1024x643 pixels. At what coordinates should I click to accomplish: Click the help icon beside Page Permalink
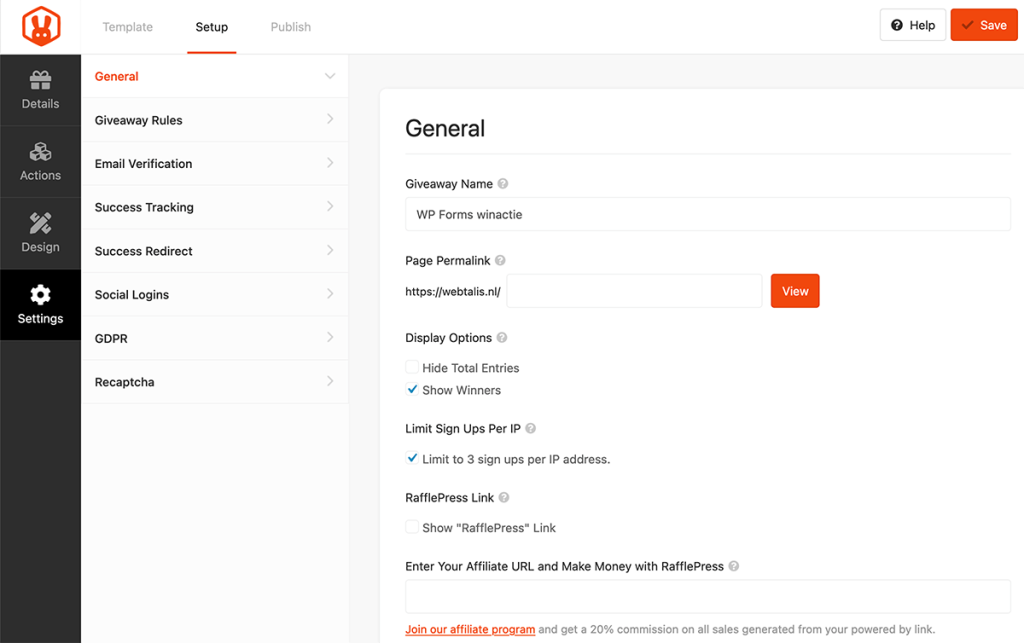tap(501, 261)
